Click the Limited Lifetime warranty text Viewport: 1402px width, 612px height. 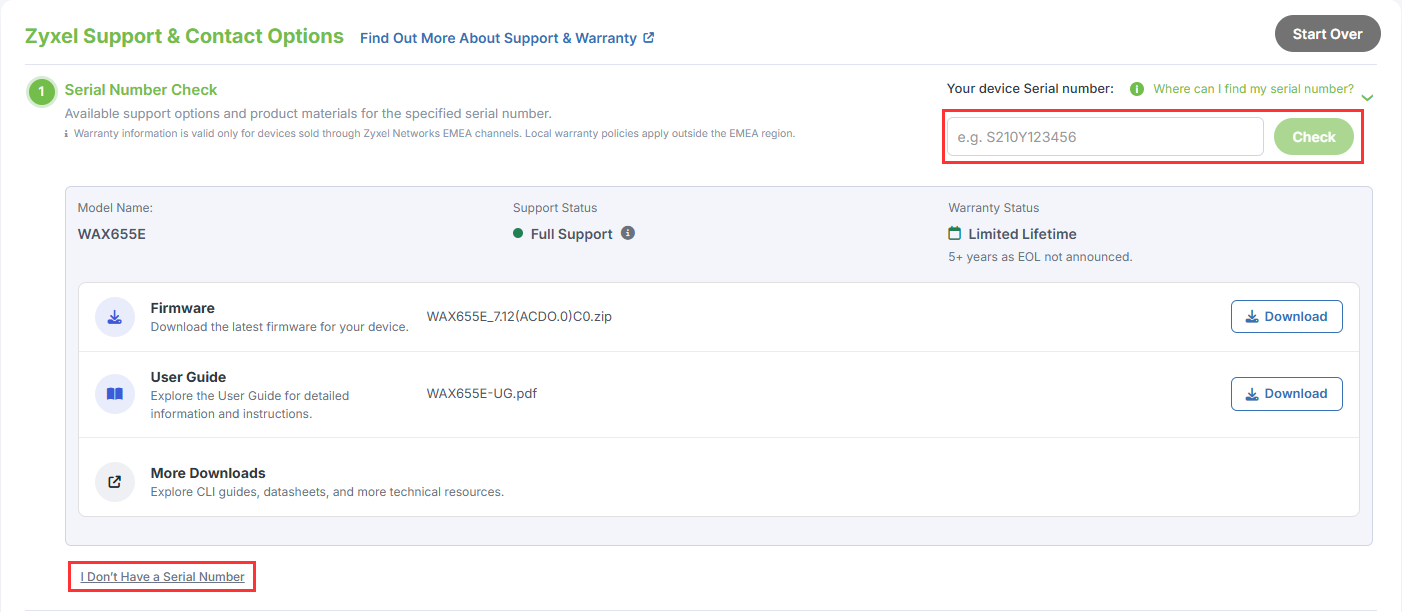(x=1022, y=234)
